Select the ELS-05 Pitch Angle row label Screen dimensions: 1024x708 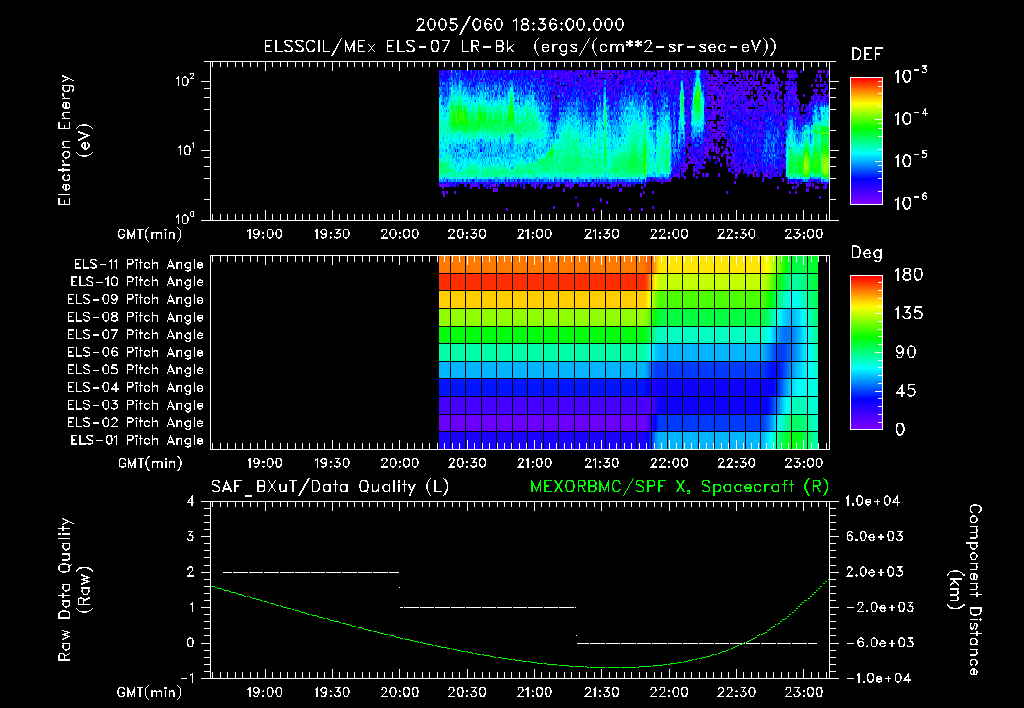pos(135,370)
